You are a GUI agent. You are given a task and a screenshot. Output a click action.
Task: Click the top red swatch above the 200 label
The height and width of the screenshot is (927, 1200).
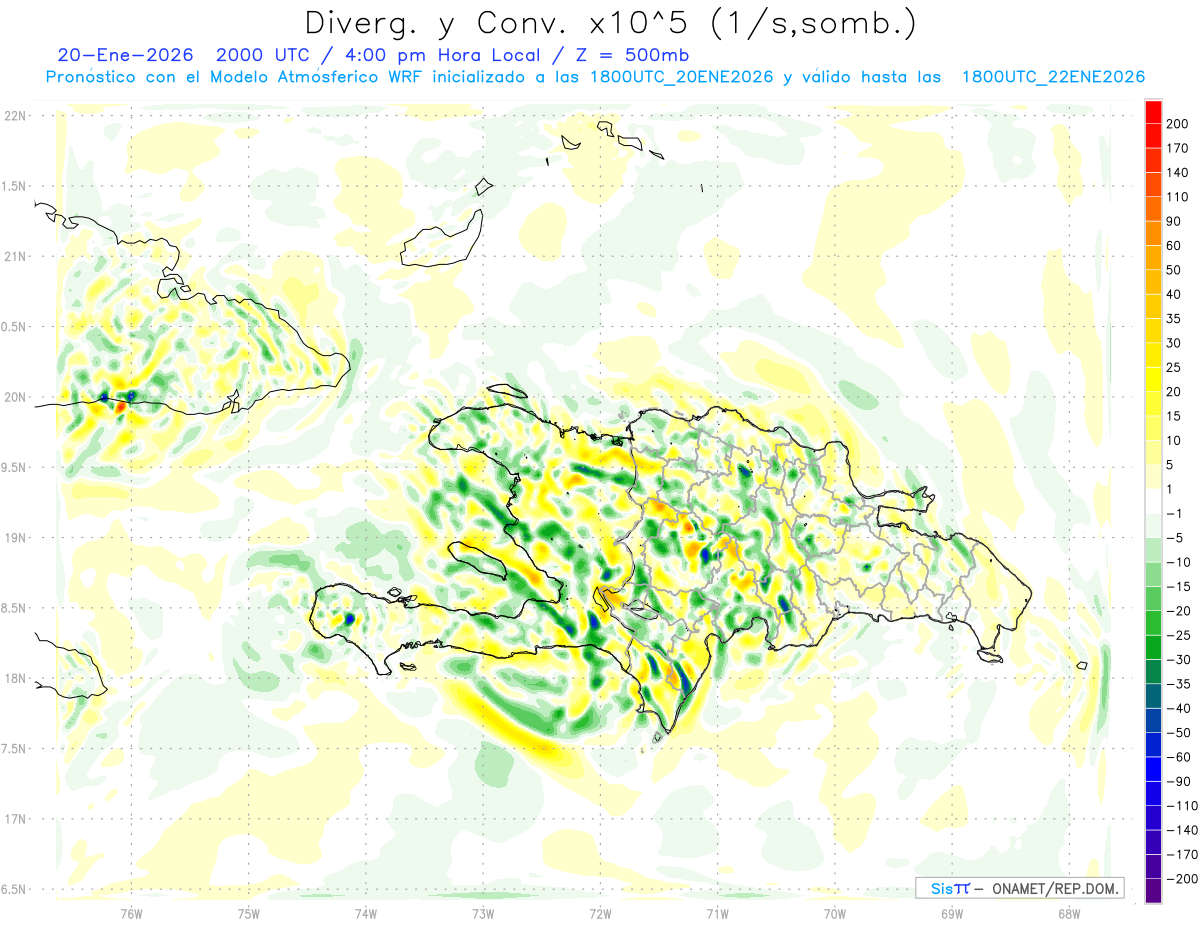click(1153, 111)
